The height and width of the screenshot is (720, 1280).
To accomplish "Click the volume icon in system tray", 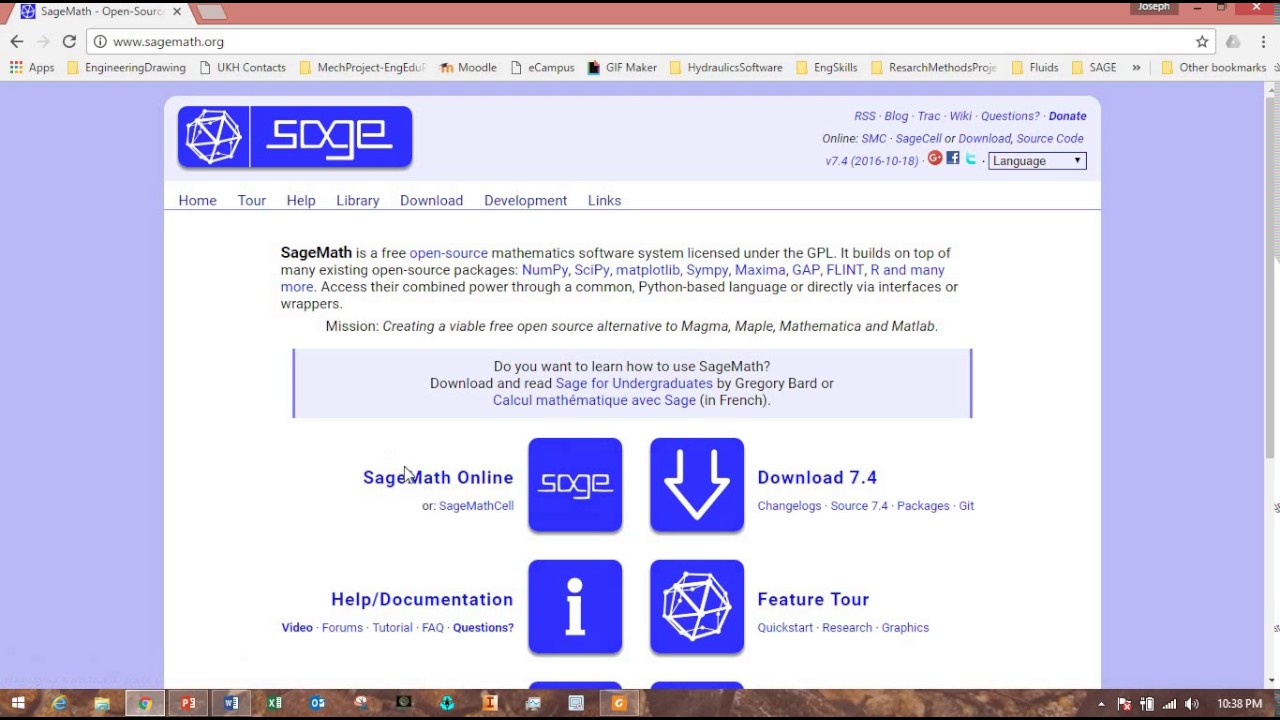I will point(1191,704).
